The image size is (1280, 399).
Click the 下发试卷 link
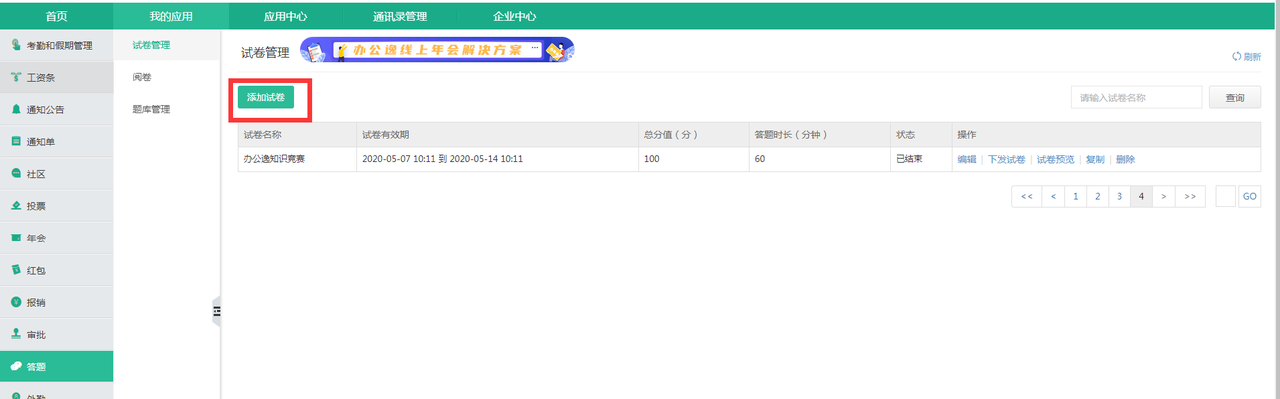click(1006, 159)
